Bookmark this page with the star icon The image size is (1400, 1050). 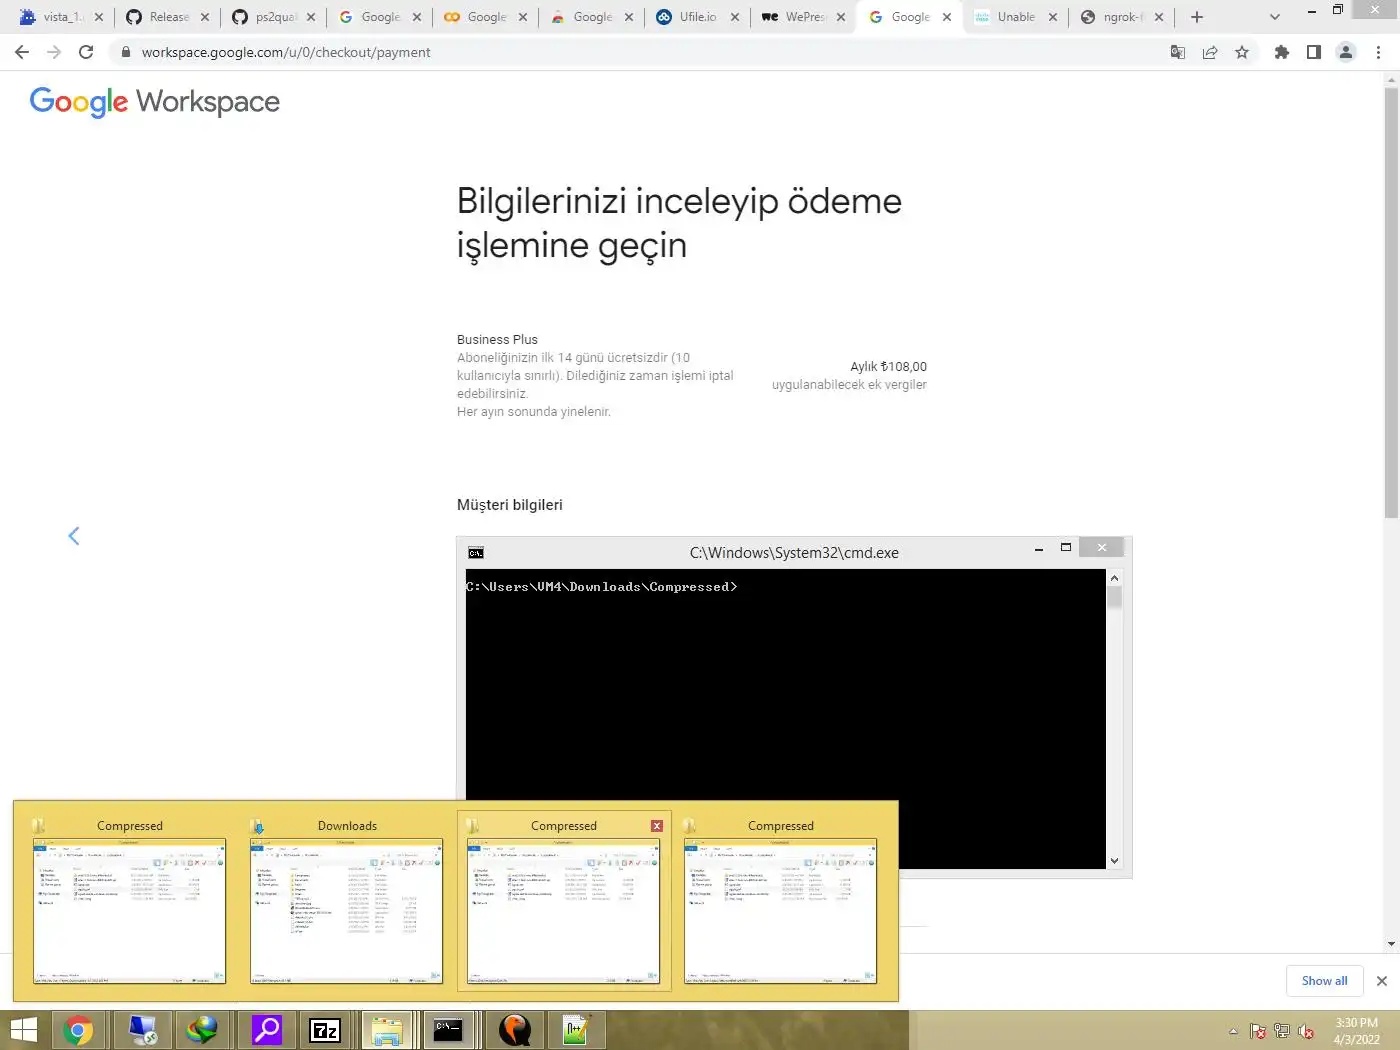pos(1242,52)
